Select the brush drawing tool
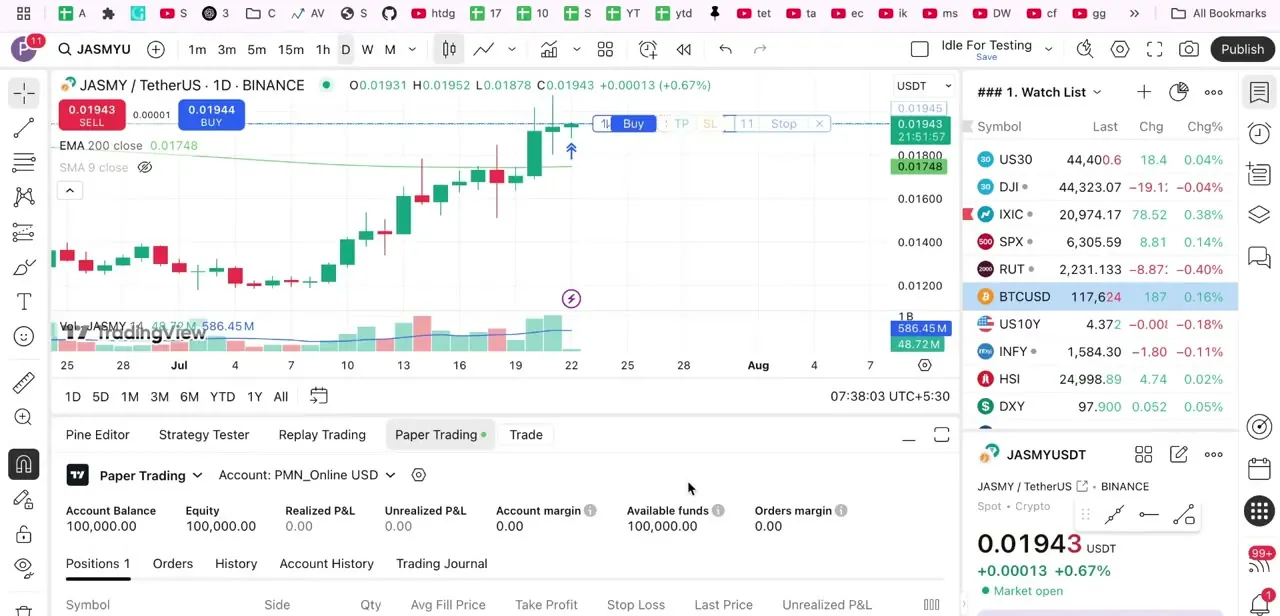 point(24,267)
